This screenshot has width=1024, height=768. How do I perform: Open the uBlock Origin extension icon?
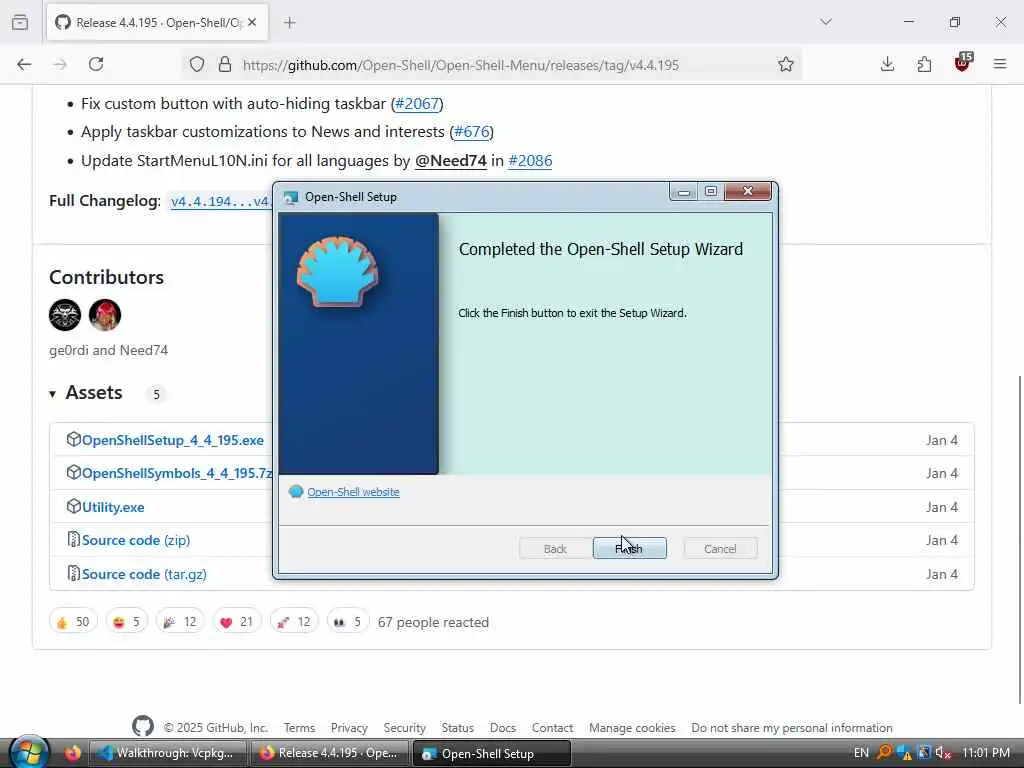963,63
